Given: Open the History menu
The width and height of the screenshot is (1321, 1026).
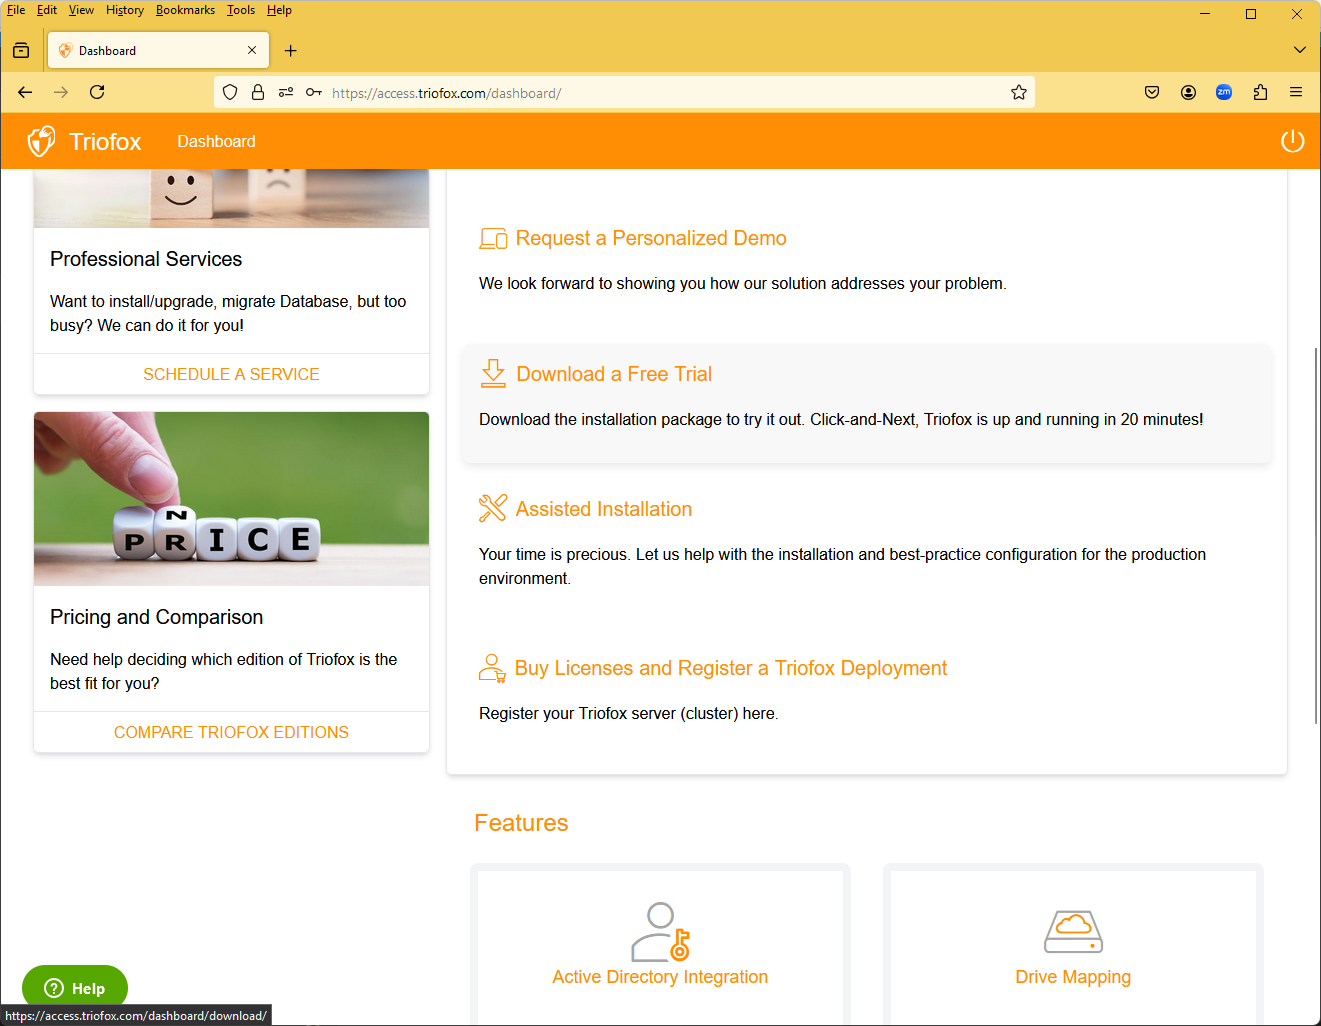Looking at the screenshot, I should [125, 10].
